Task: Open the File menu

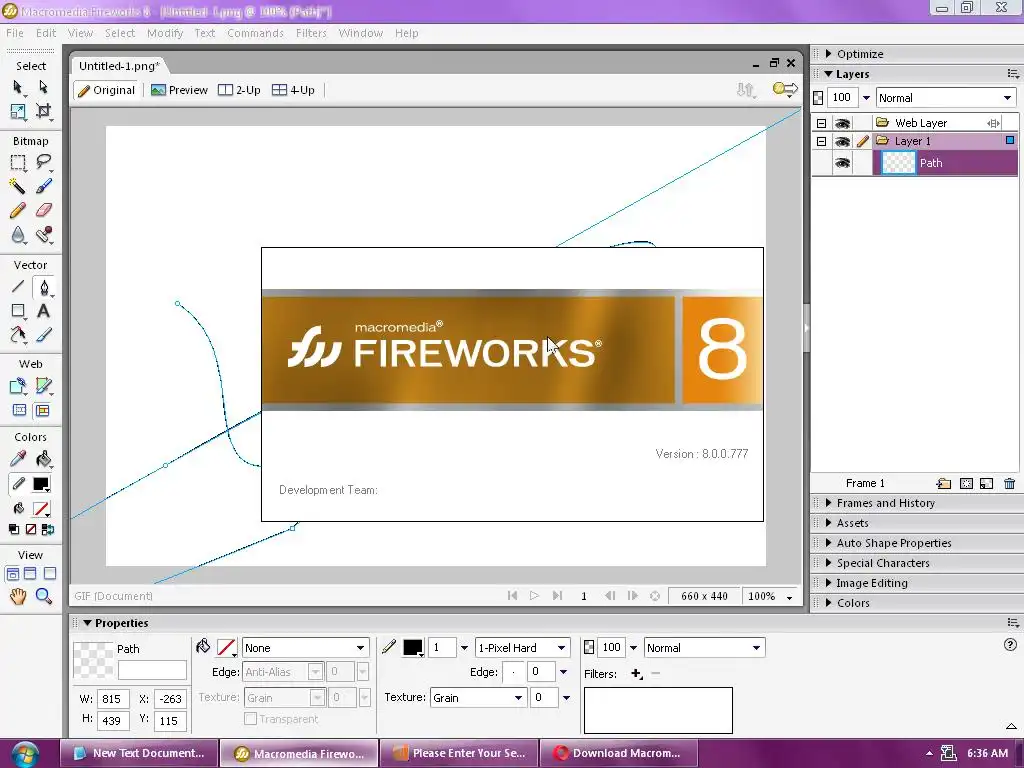Action: pyautogui.click(x=14, y=33)
